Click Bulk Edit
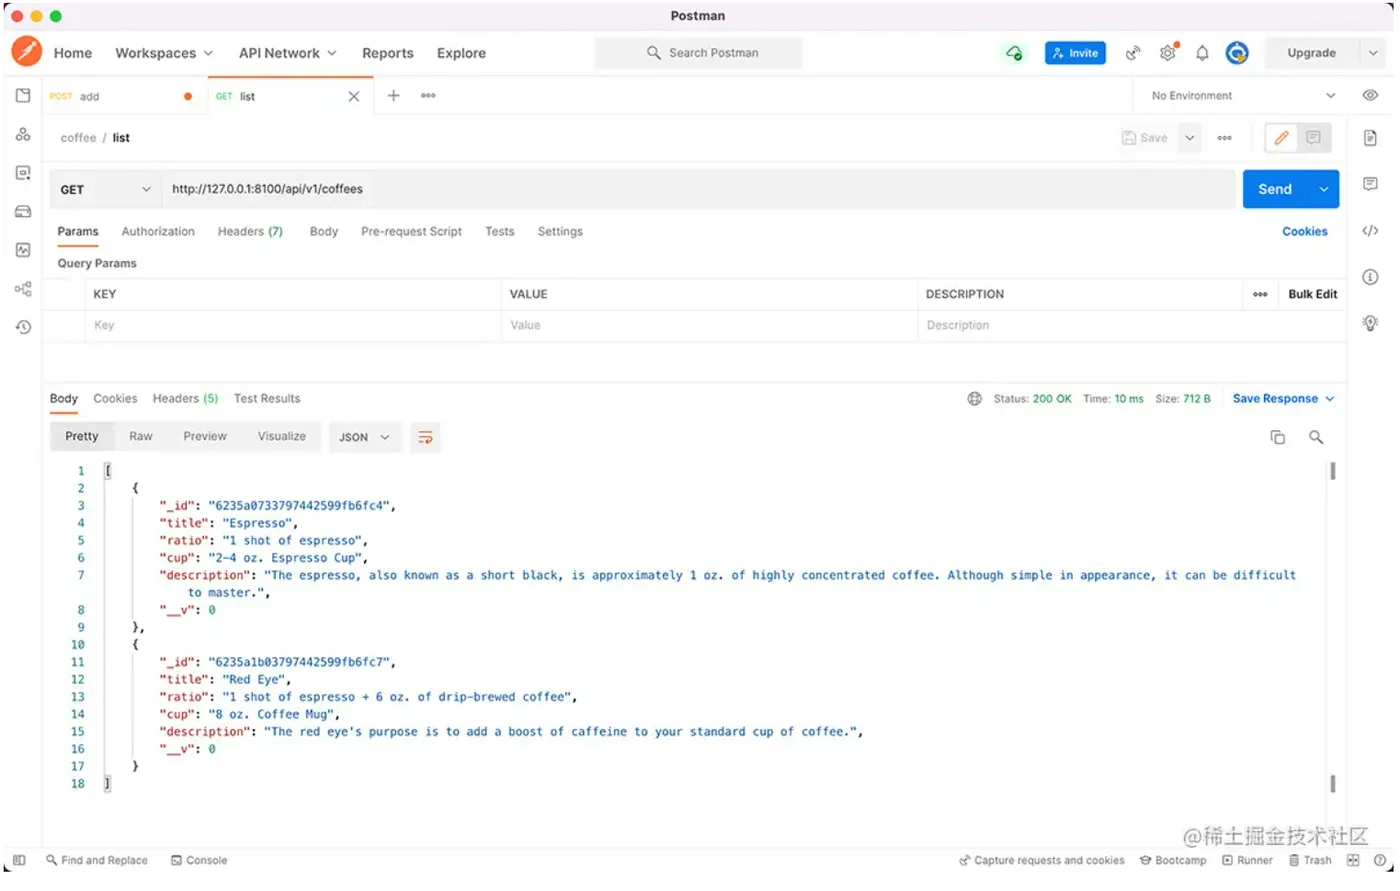1400x891 pixels. pyautogui.click(x=1312, y=294)
